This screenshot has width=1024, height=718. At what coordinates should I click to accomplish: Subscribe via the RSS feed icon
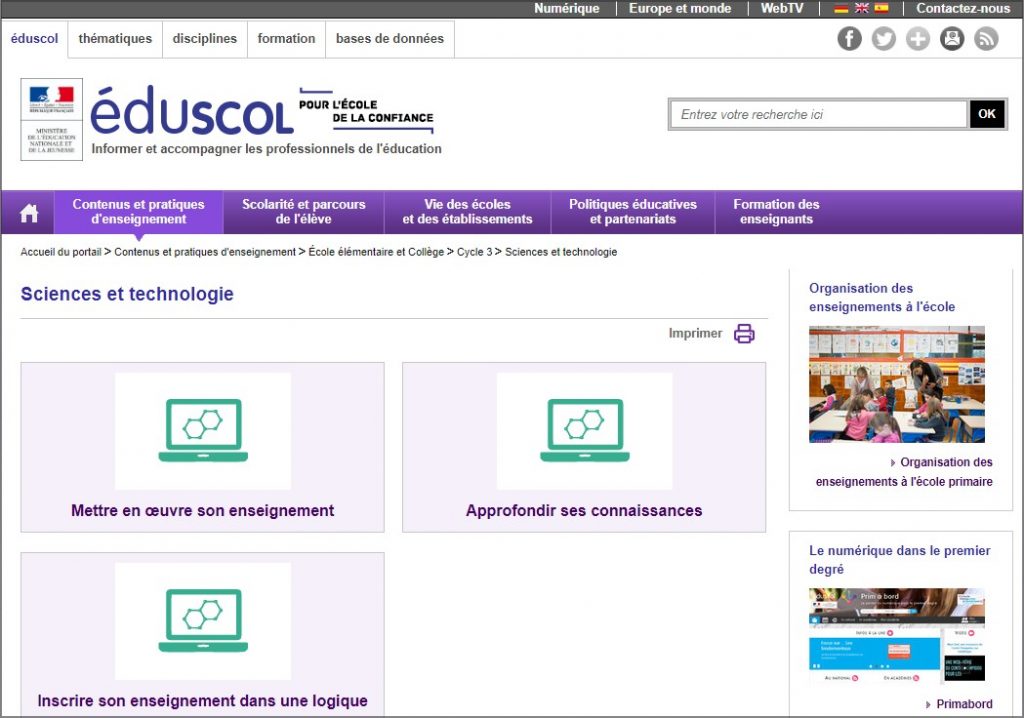point(986,38)
